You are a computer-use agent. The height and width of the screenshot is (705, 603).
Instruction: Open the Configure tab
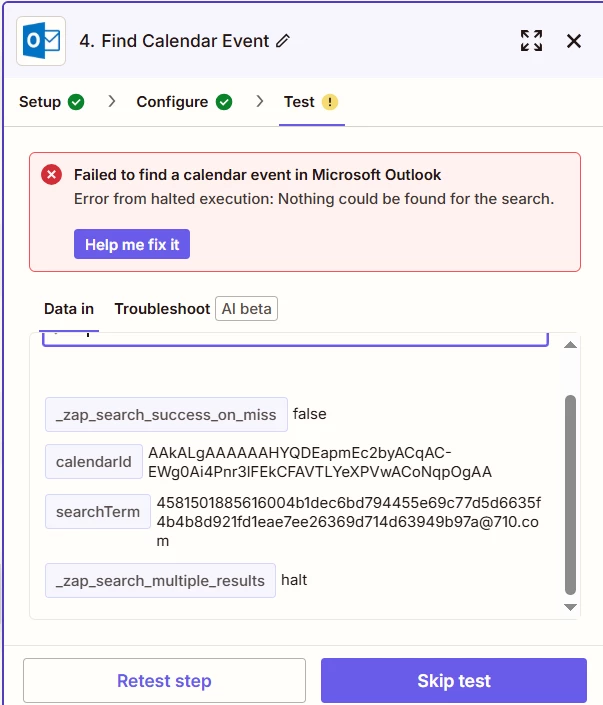pyautogui.click(x=184, y=102)
